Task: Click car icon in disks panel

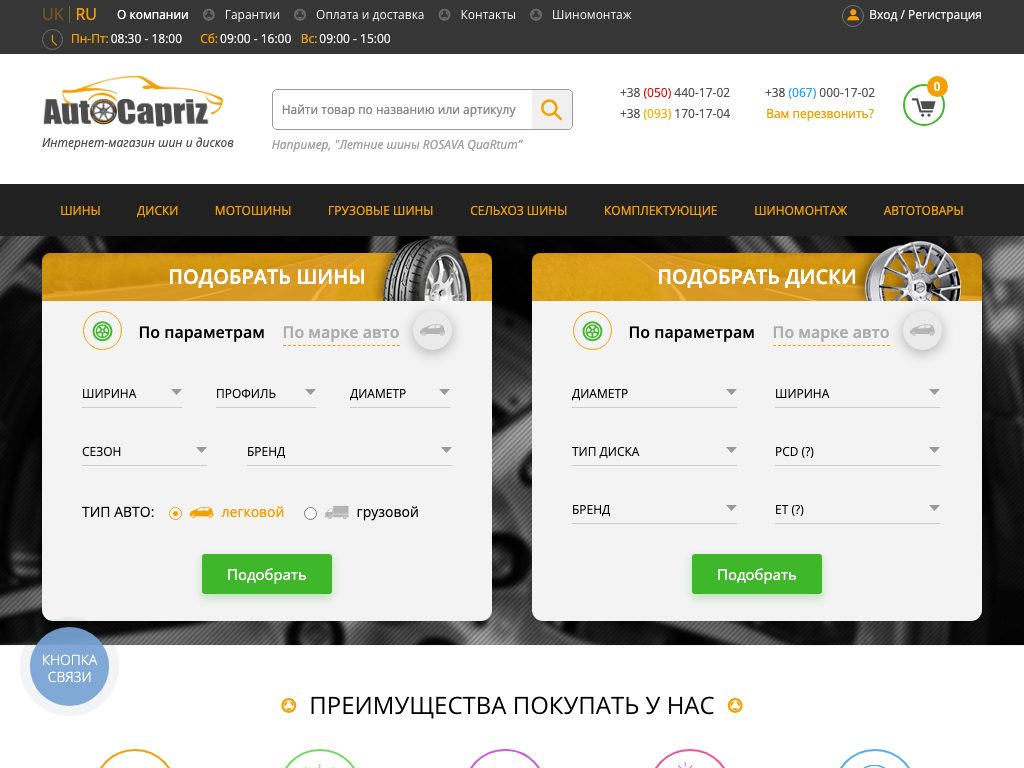Action: pos(922,330)
